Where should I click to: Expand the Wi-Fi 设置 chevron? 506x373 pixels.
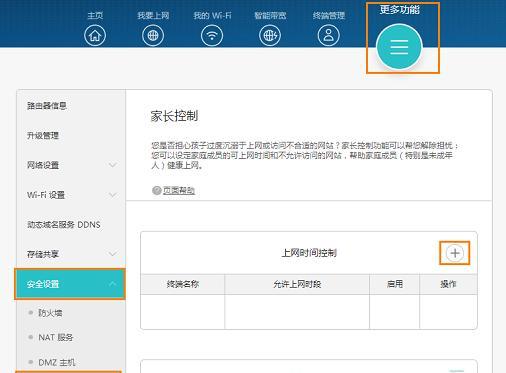(113, 195)
